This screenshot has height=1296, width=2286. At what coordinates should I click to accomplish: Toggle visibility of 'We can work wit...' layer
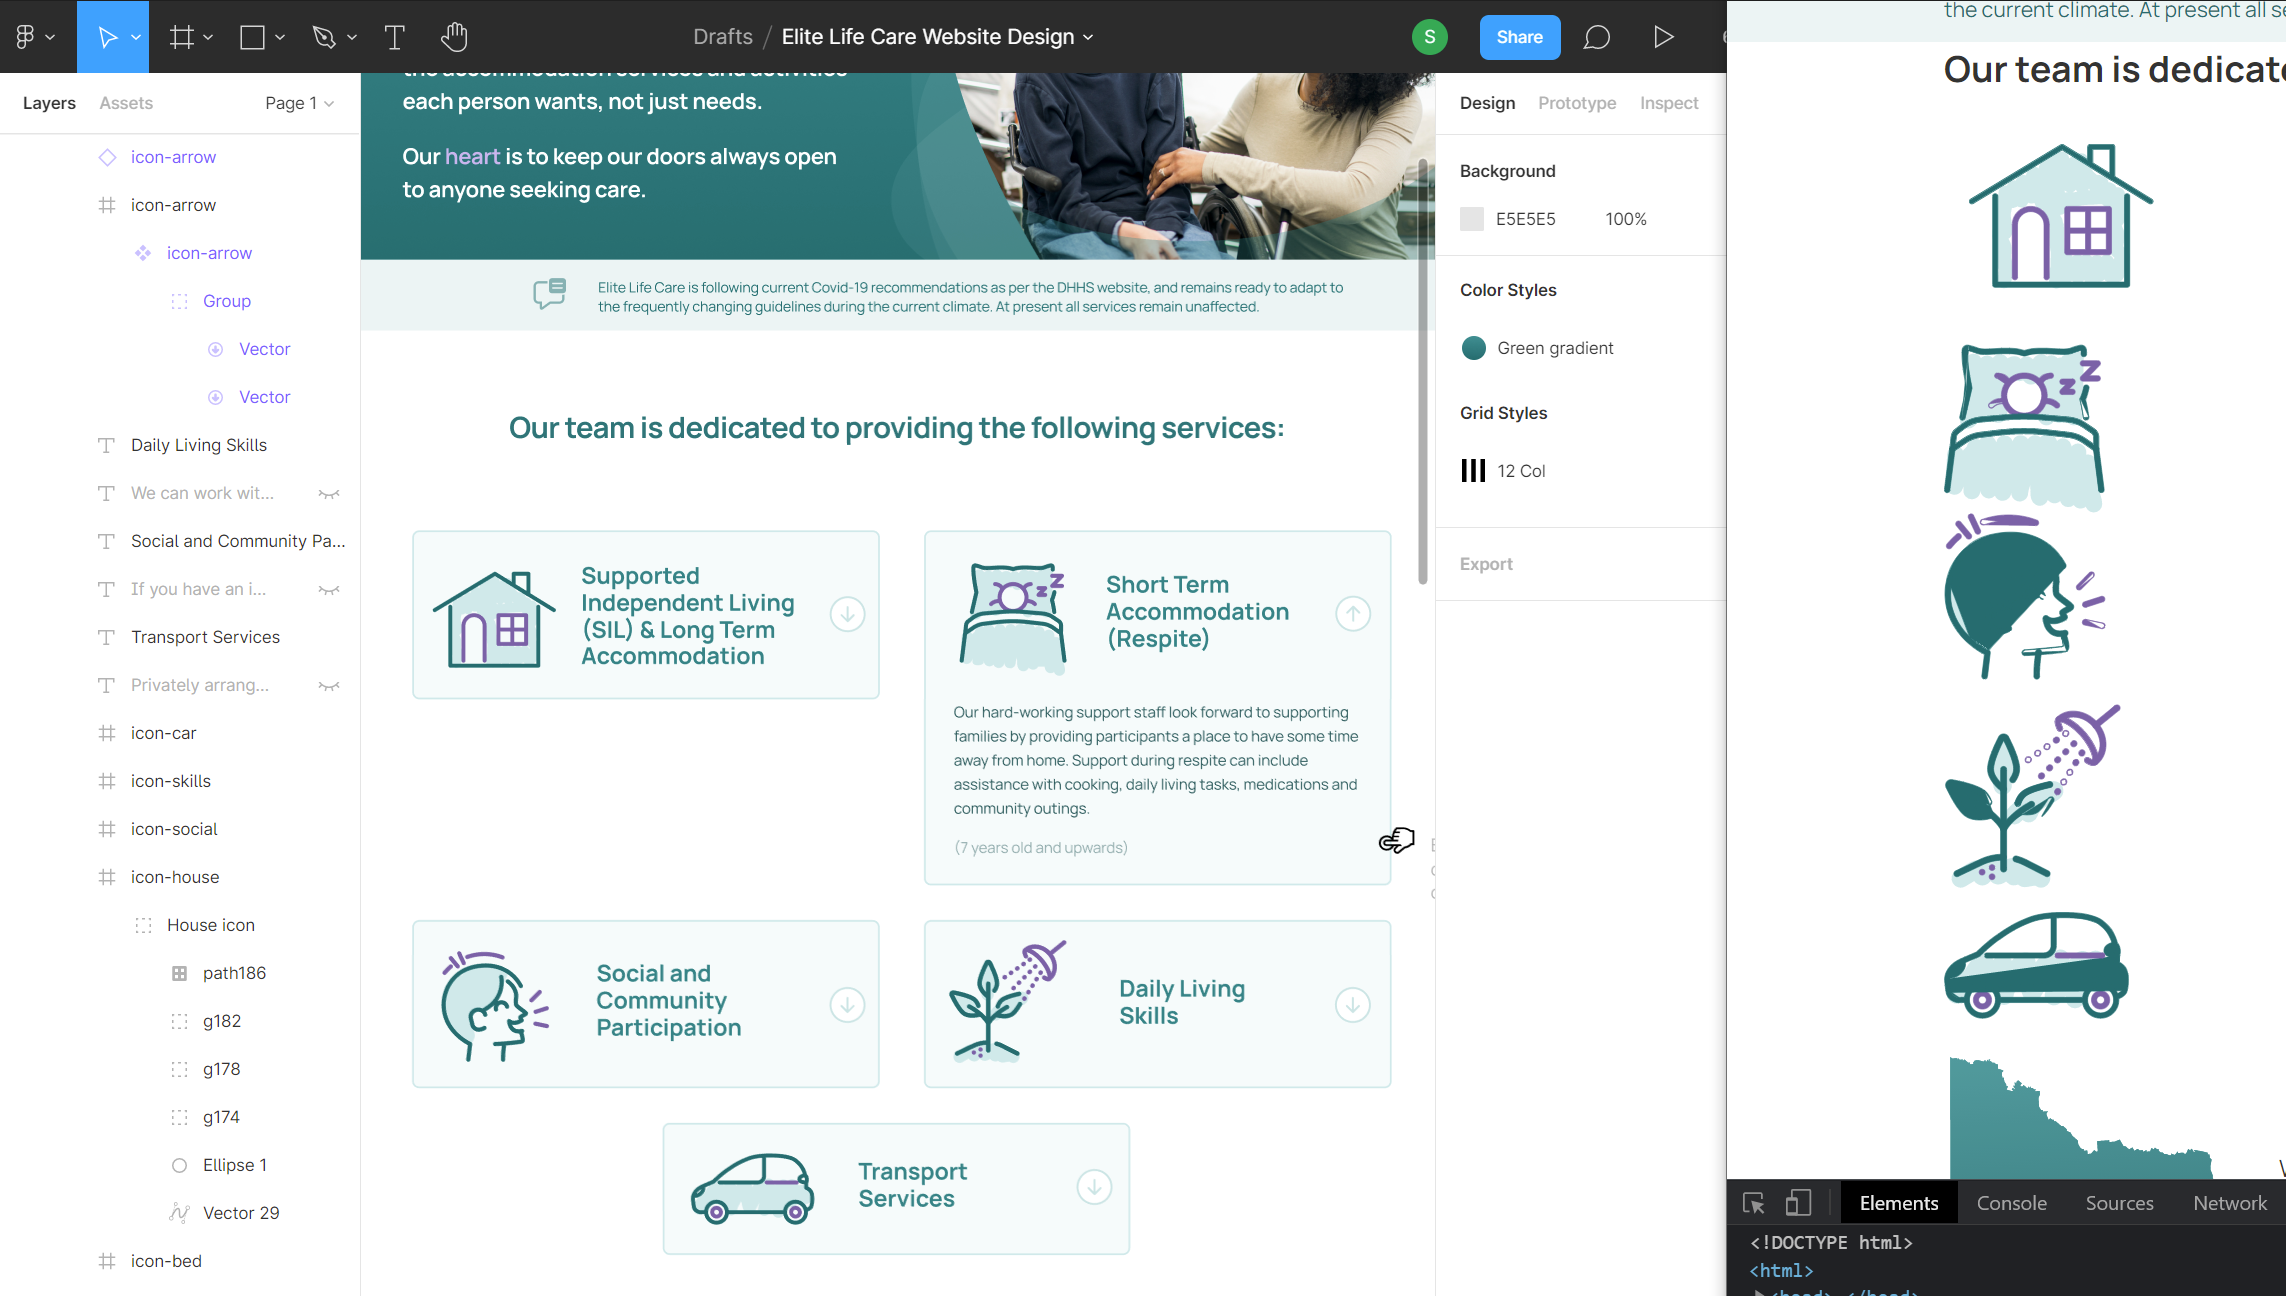click(x=329, y=493)
